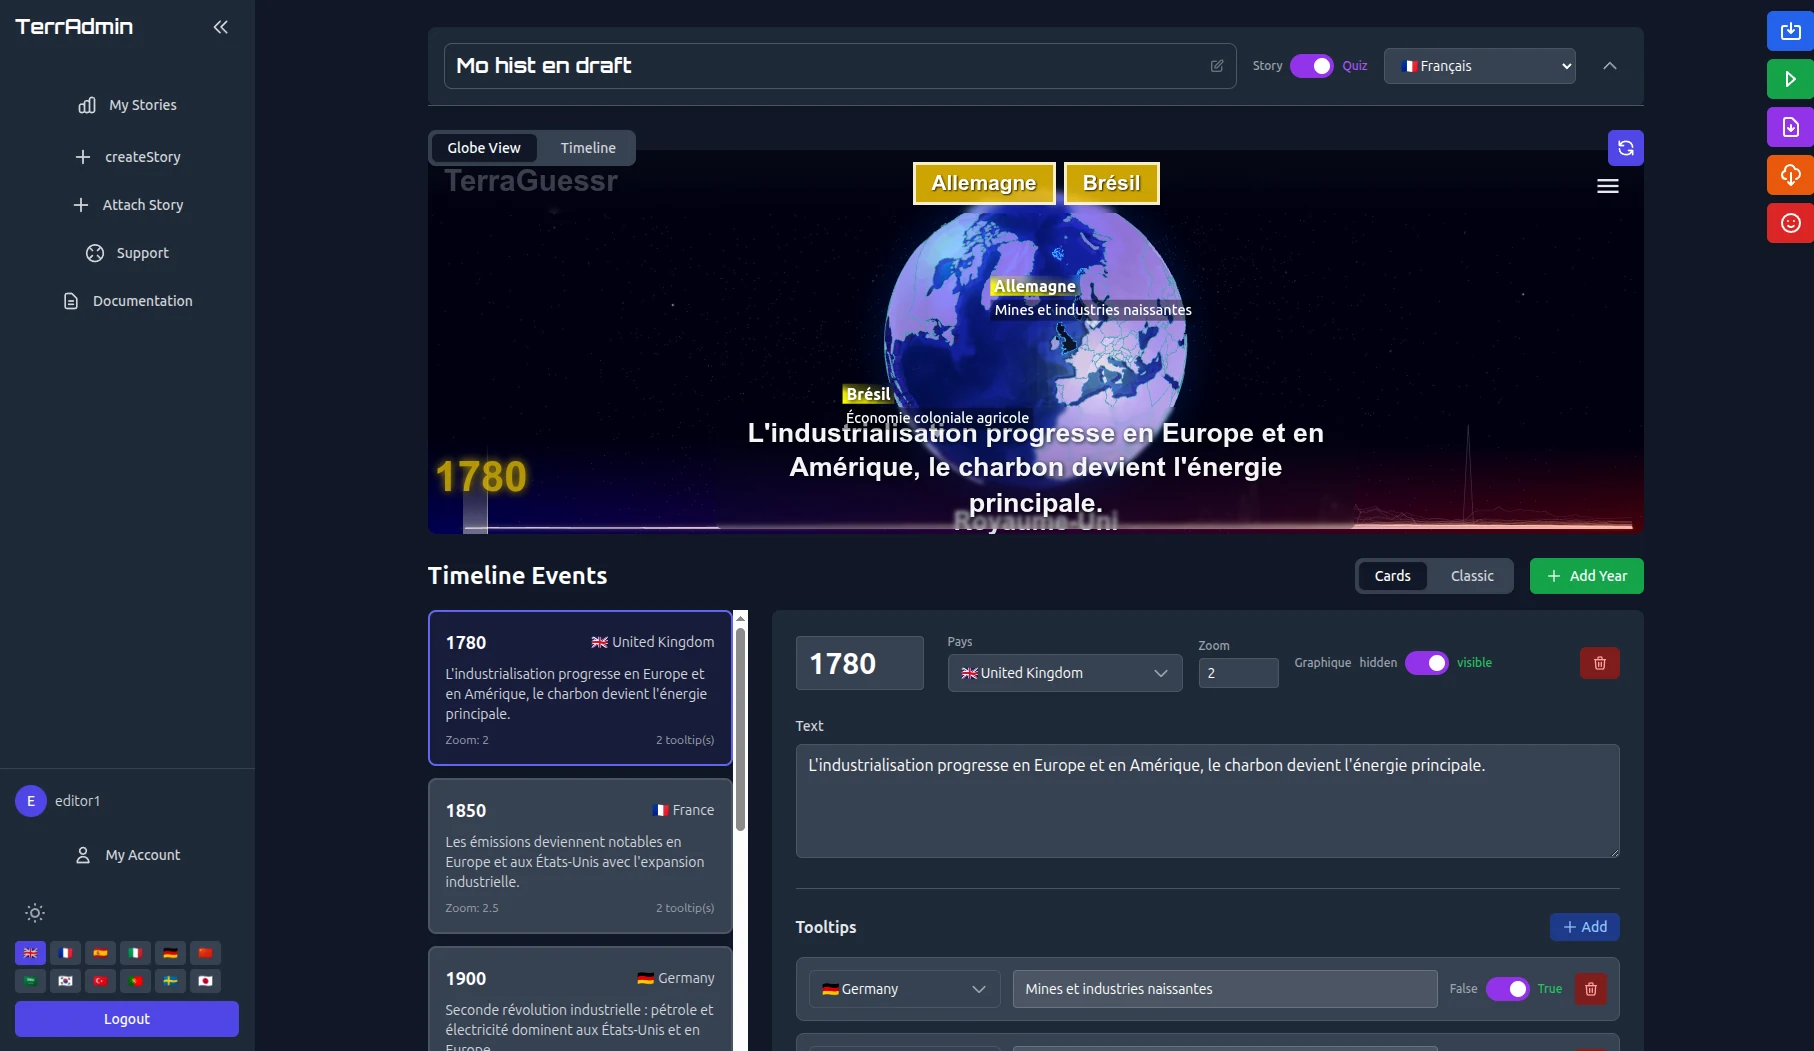Toggle Graphique hidden/visible switch

click(1426, 663)
